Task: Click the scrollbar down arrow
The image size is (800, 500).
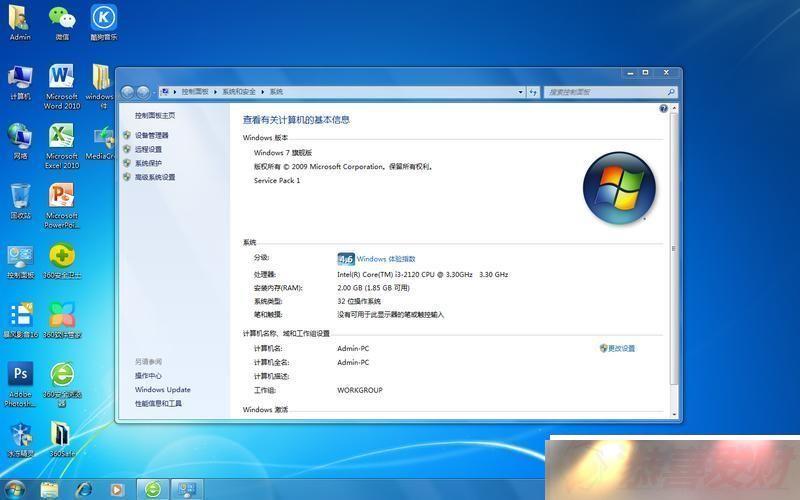Action: point(674,414)
